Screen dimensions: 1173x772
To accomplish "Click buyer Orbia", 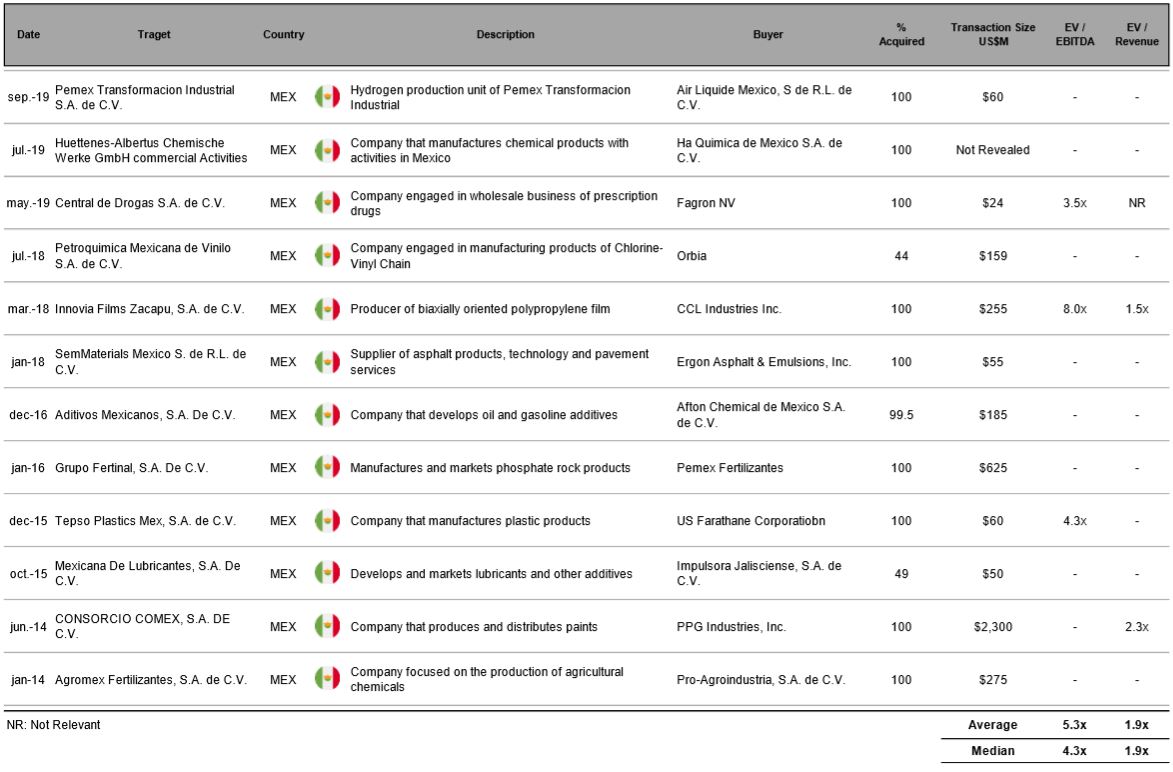I will (691, 256).
